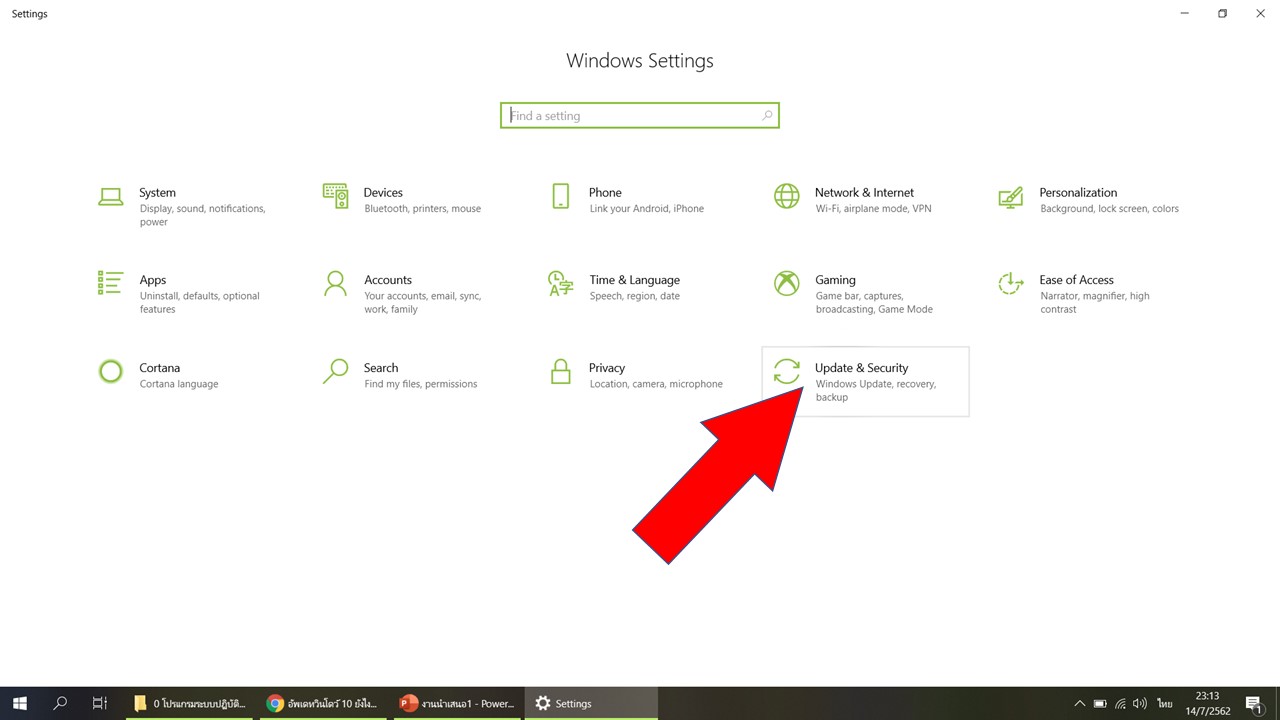Image resolution: width=1280 pixels, height=720 pixels.
Task: Open the Cortana circle icon
Action: click(110, 372)
